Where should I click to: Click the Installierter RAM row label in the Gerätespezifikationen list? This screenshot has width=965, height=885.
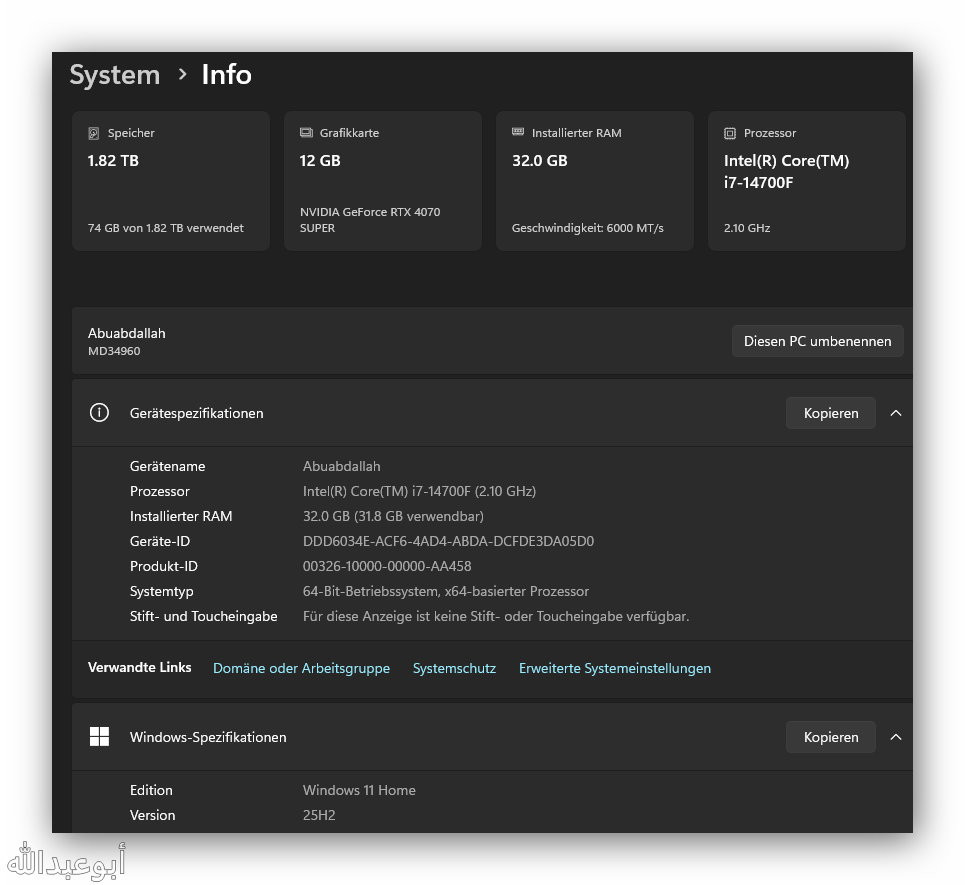[x=181, y=516]
